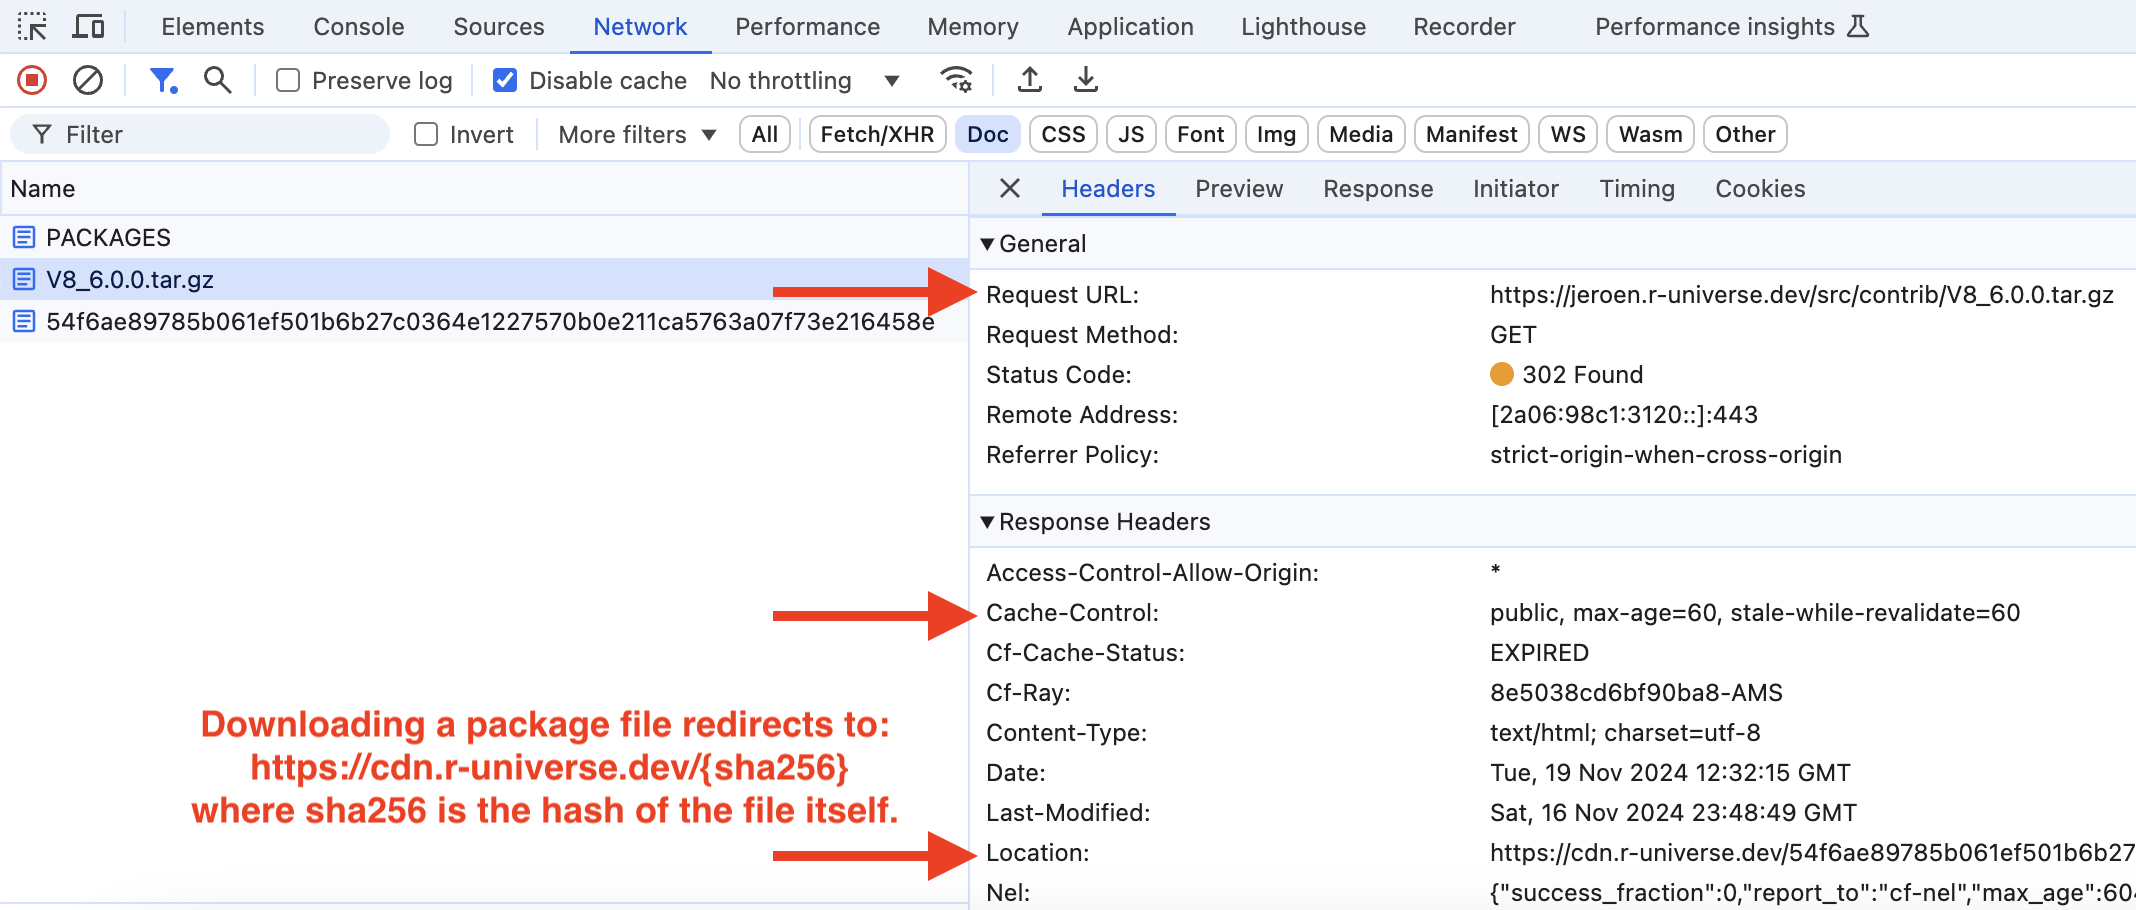2136x910 pixels.
Task: Select the Fetch/XHR filter button
Action: pyautogui.click(x=877, y=134)
